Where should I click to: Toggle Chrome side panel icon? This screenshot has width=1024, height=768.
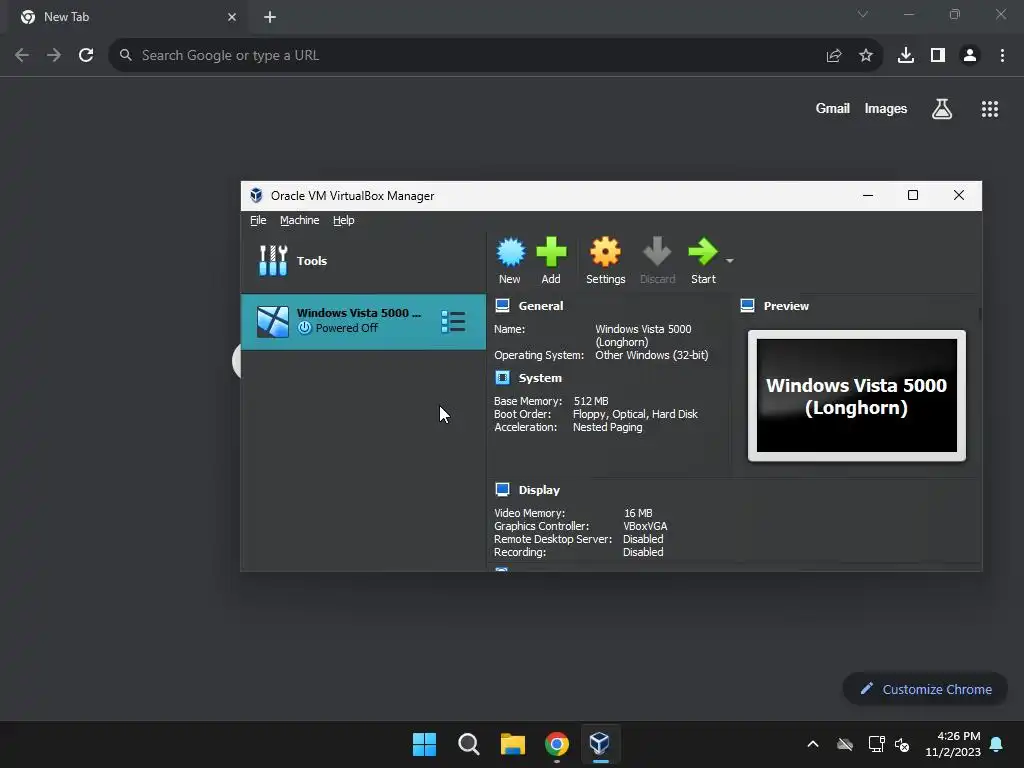[938, 55]
